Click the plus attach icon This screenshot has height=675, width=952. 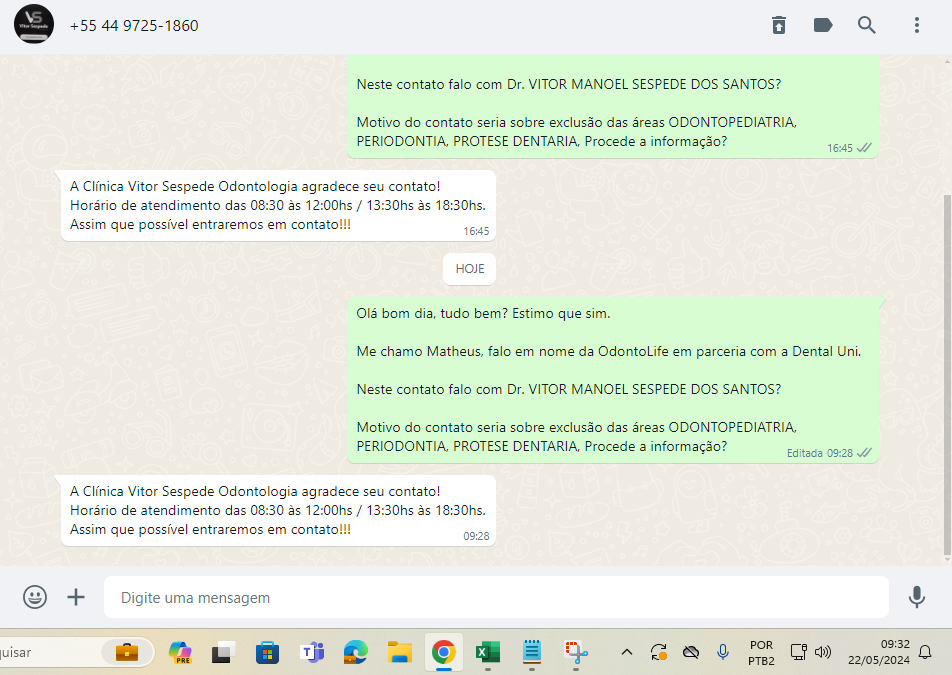tap(76, 597)
